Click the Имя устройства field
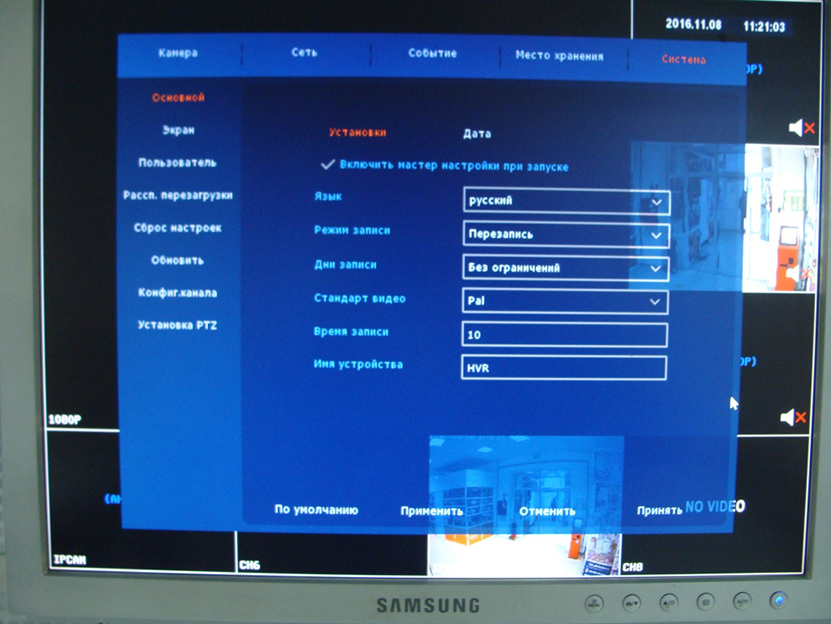The image size is (831, 624). pos(564,368)
